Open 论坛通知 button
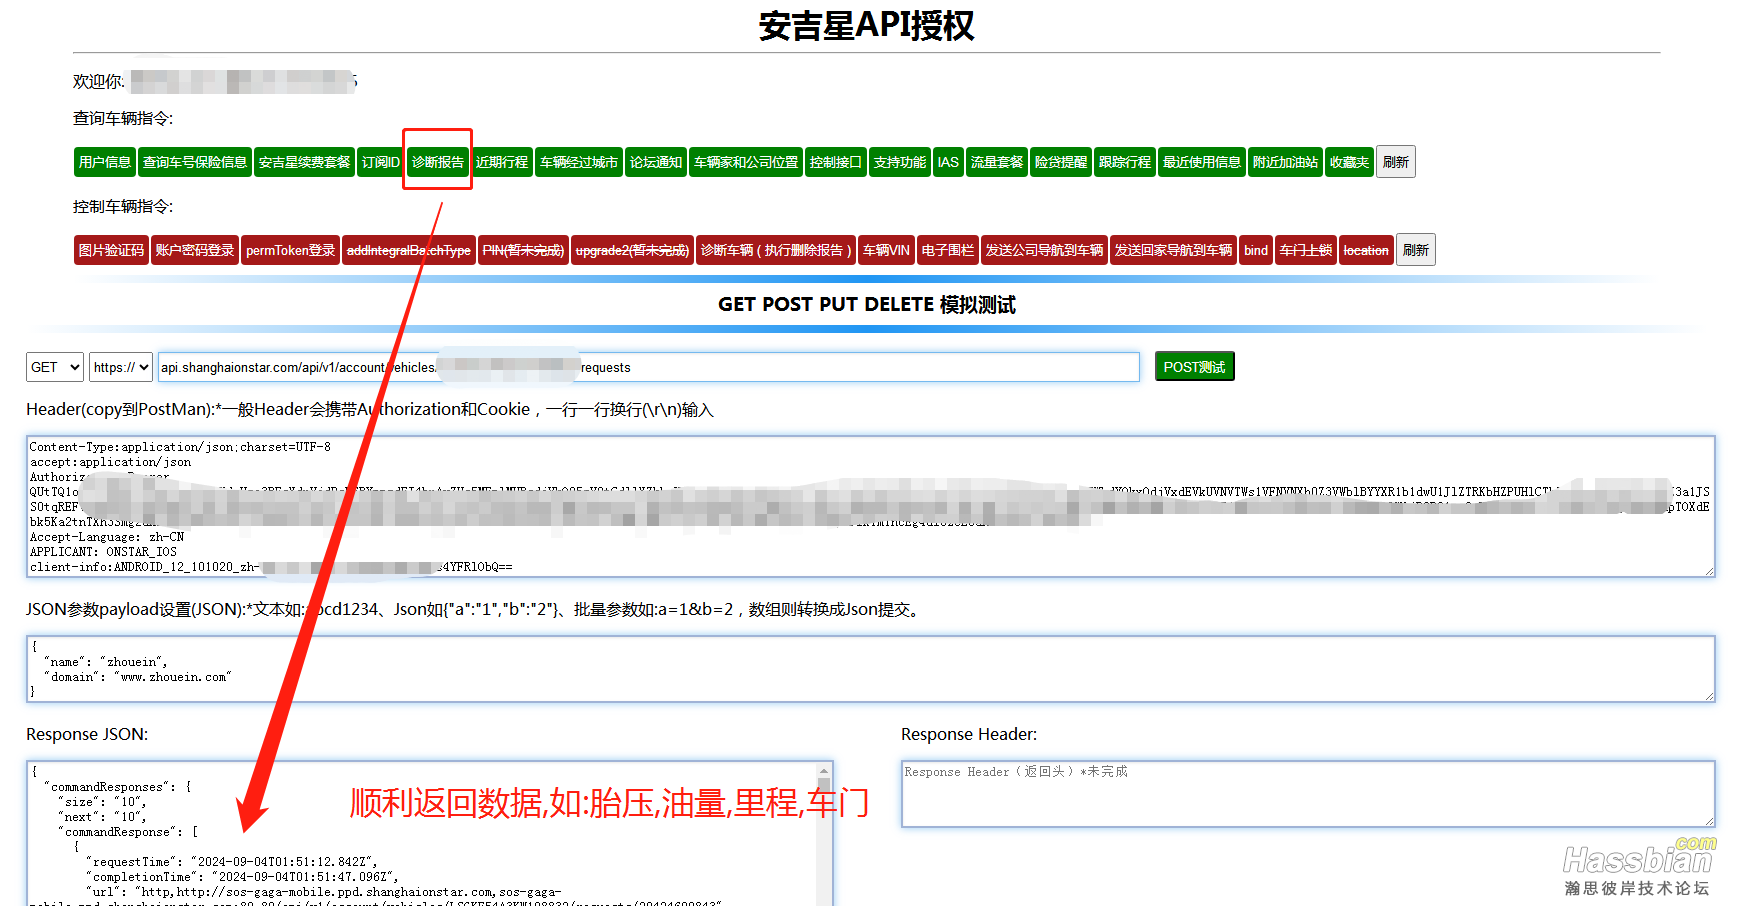This screenshot has height=906, width=1738. pyautogui.click(x=656, y=162)
